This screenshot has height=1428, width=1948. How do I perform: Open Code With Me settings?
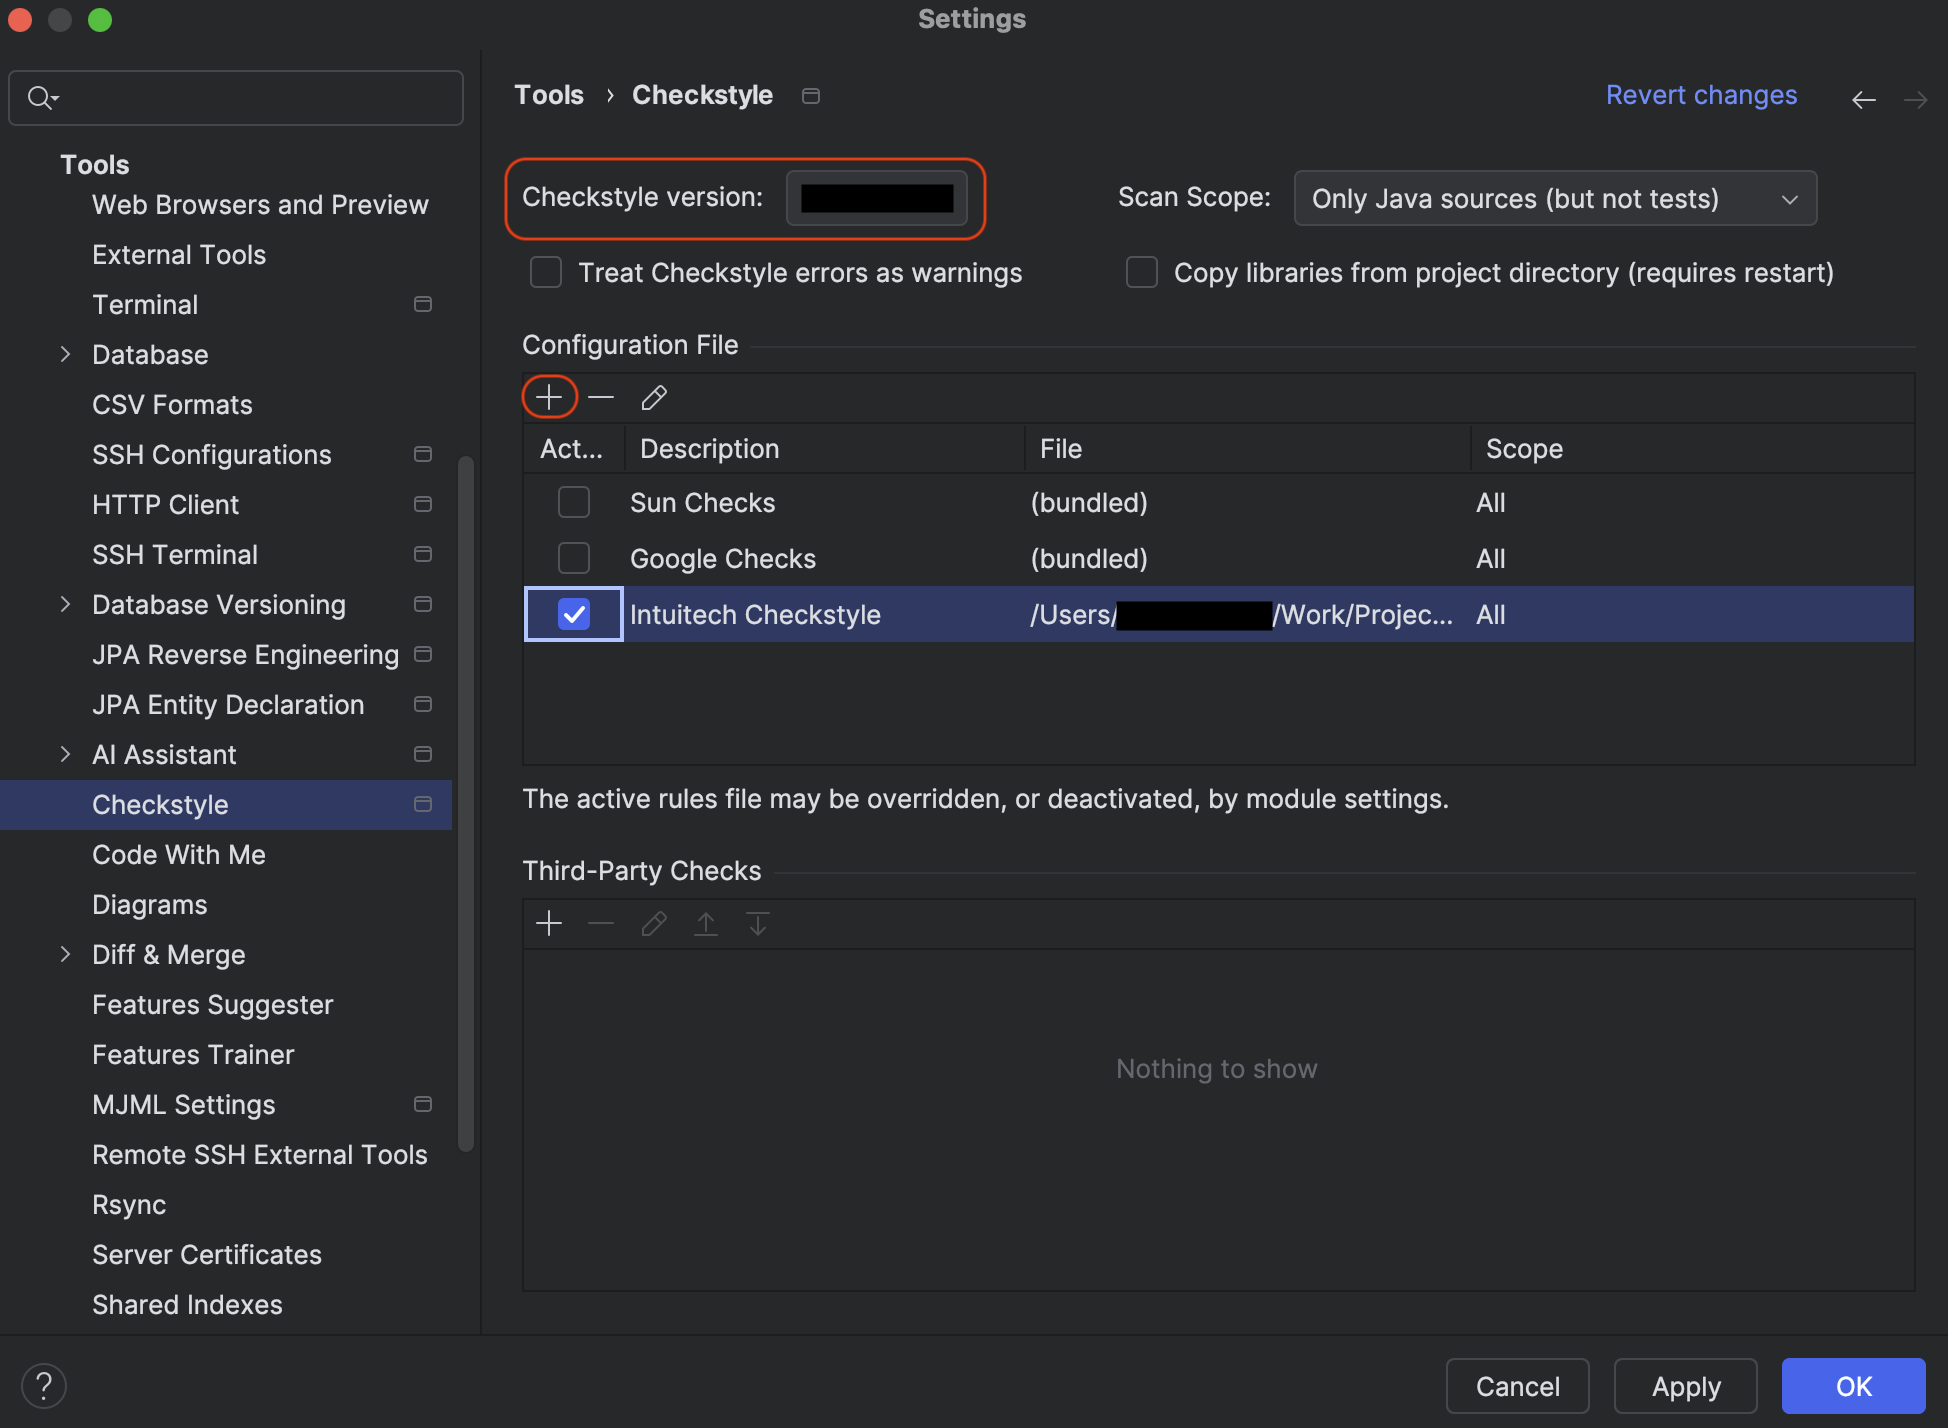[179, 854]
